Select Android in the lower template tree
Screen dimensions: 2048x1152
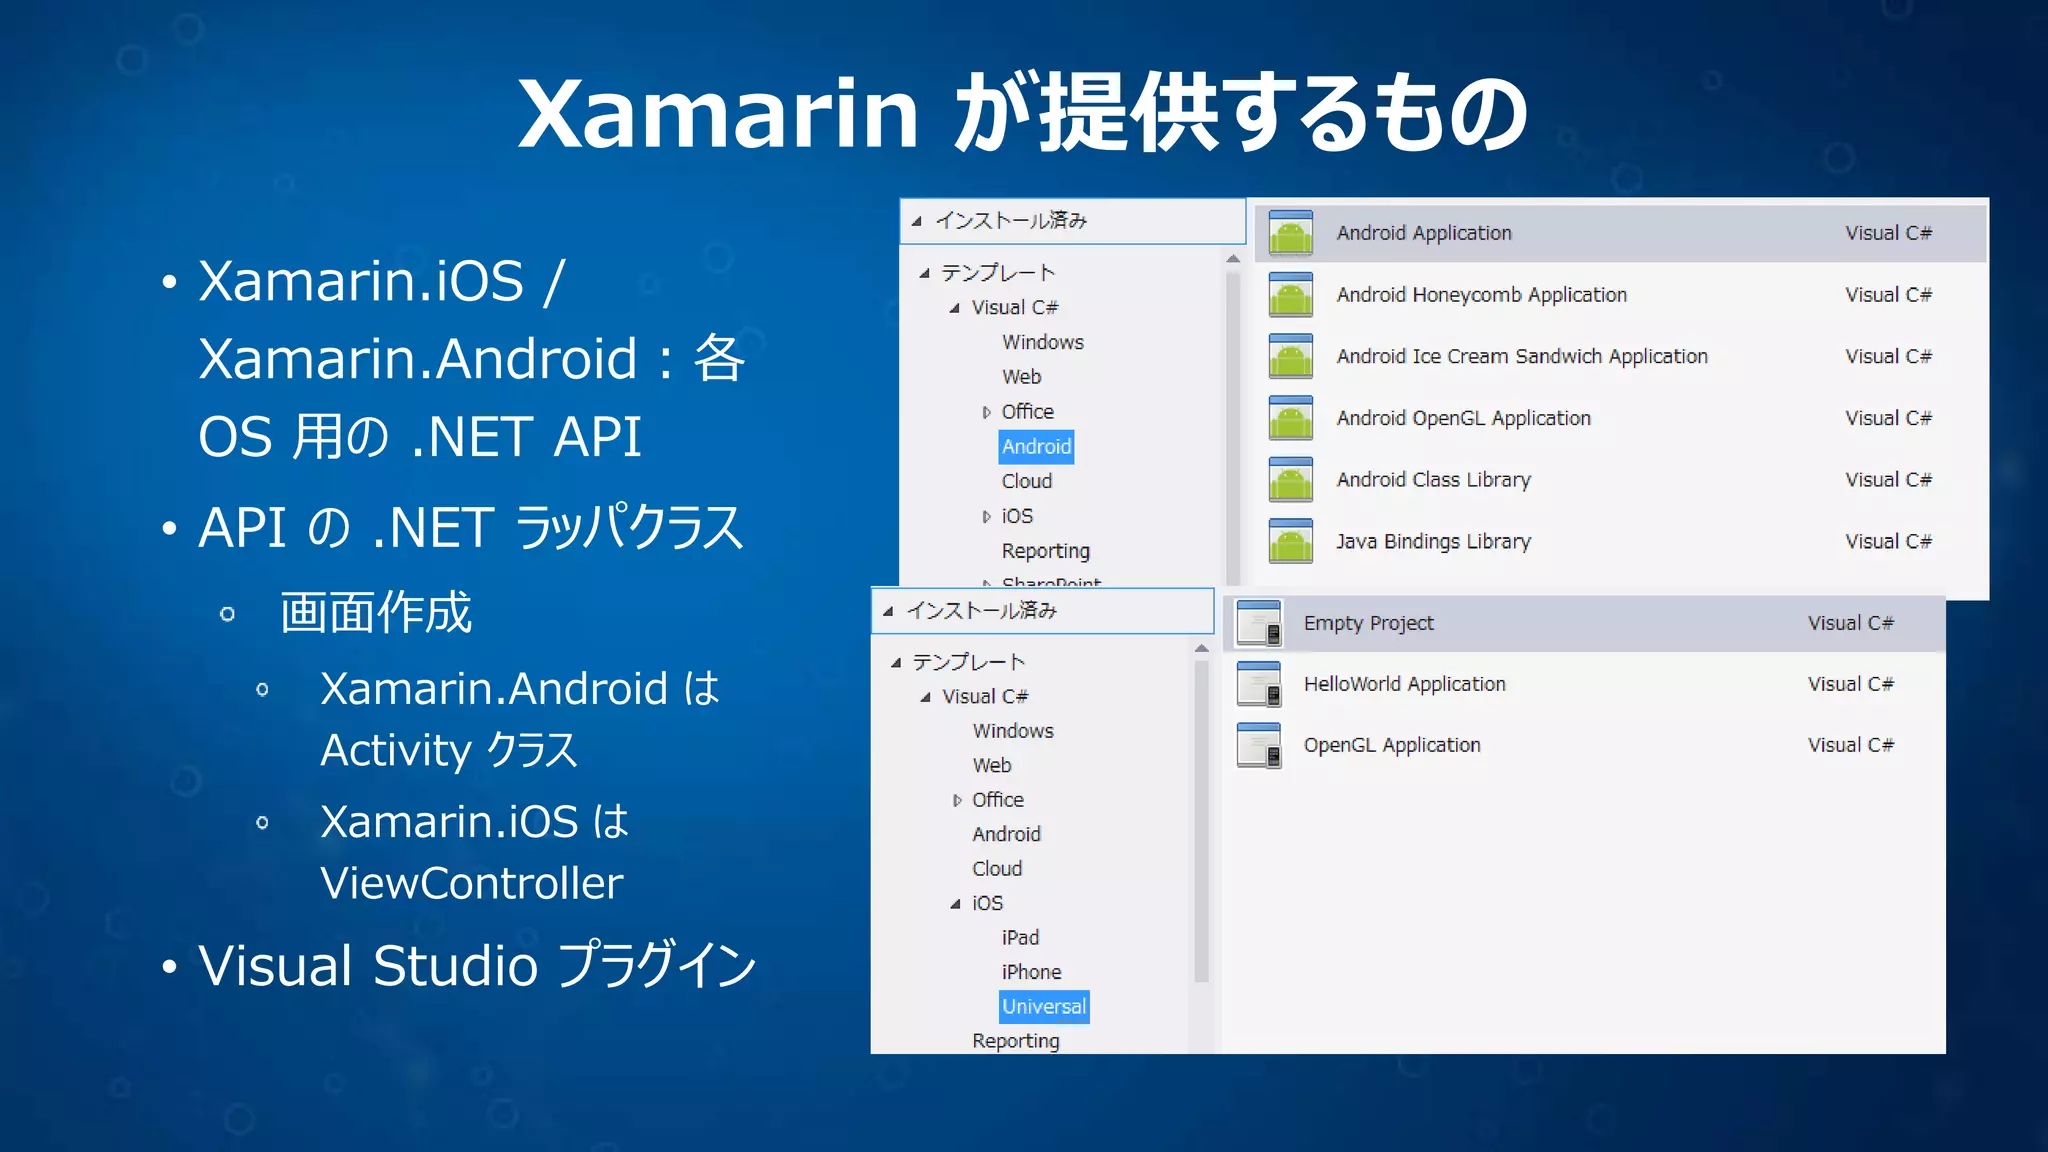click(x=1006, y=834)
